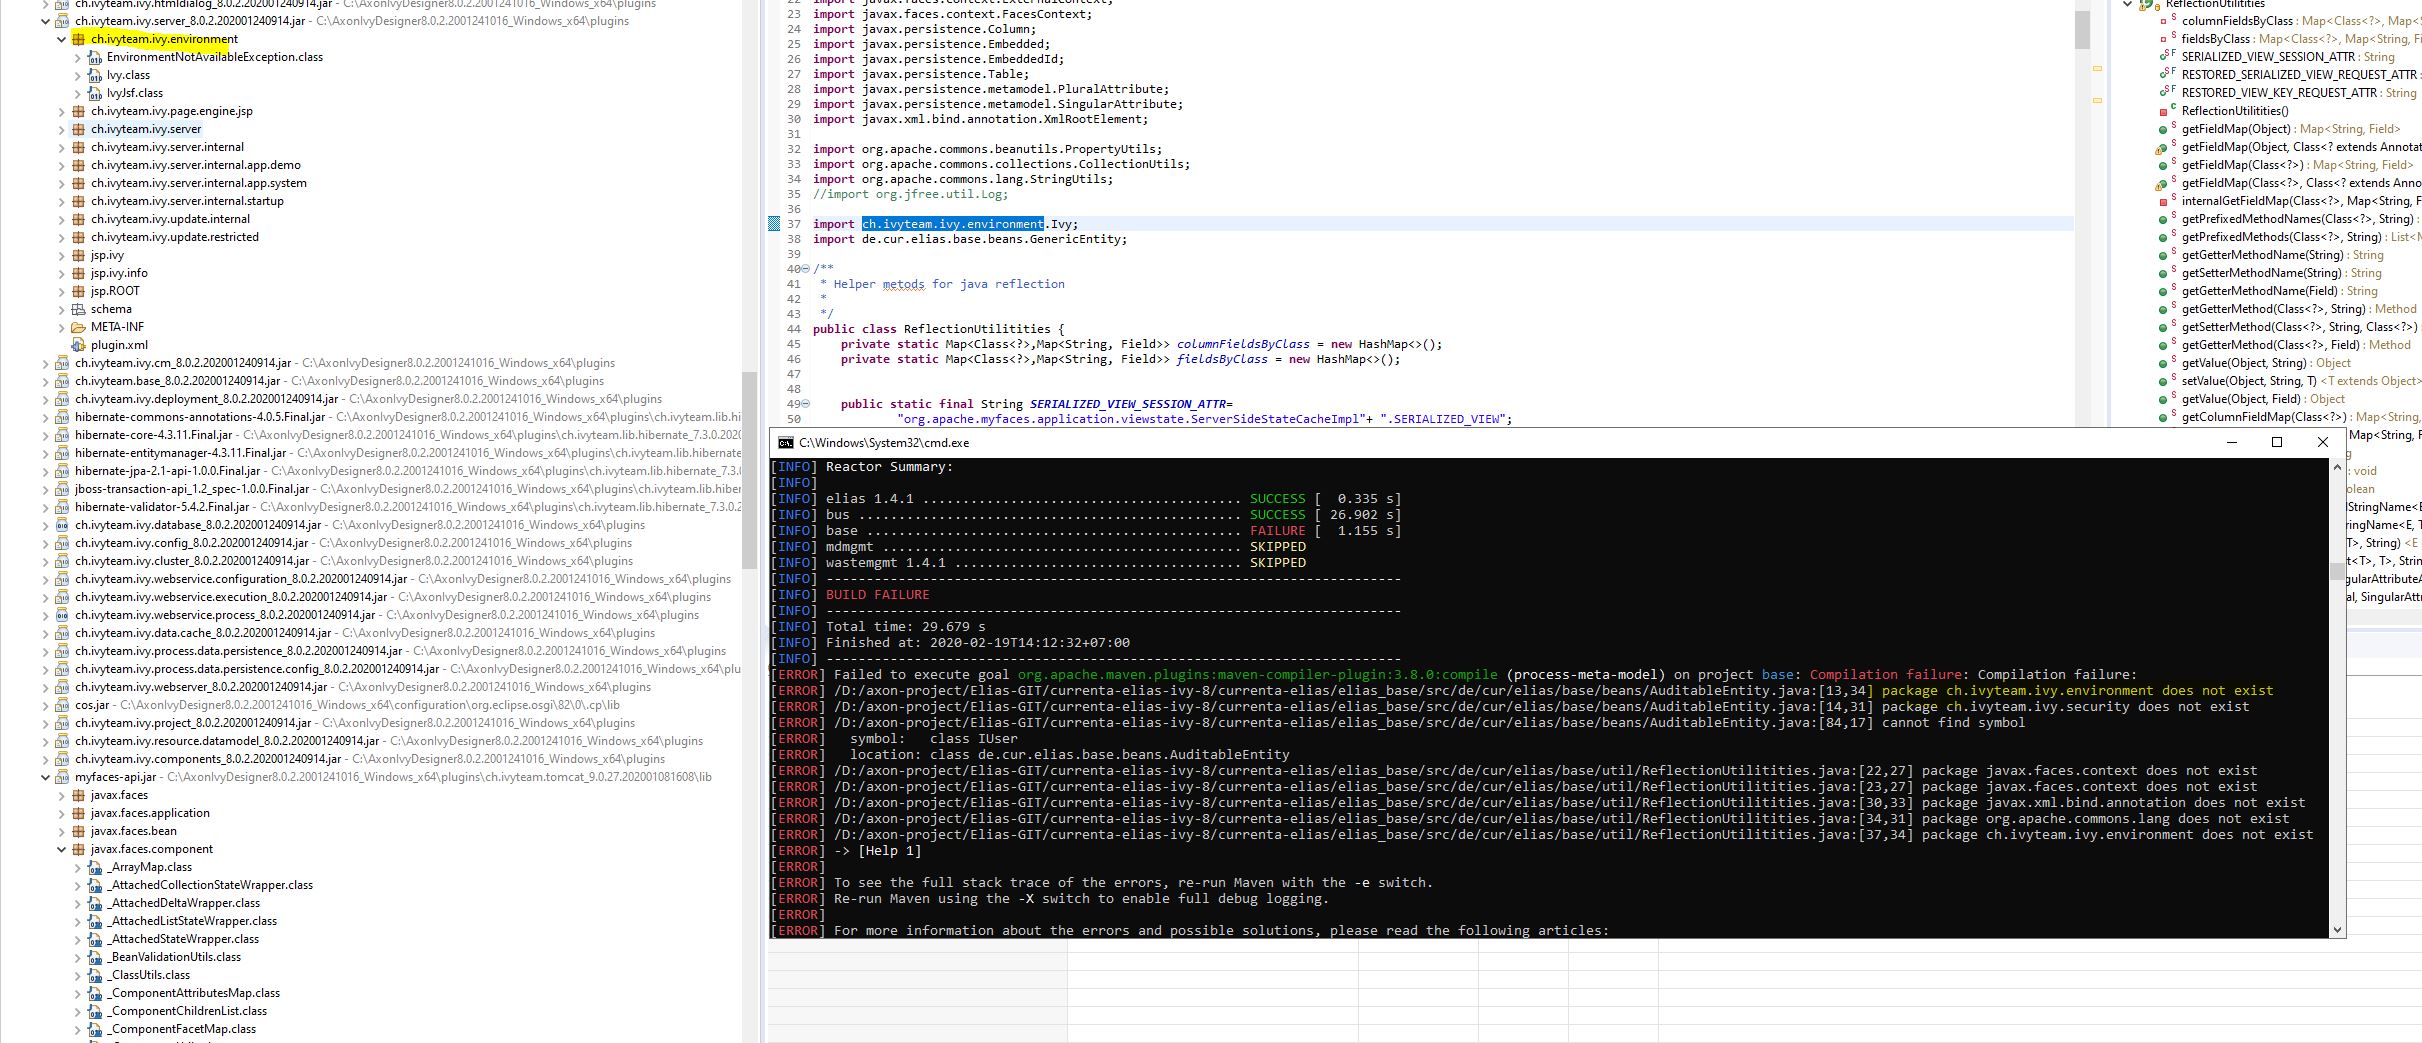
Task: Click the ch.ivyteam.ivy.environment package icon
Action: pyautogui.click(x=78, y=39)
